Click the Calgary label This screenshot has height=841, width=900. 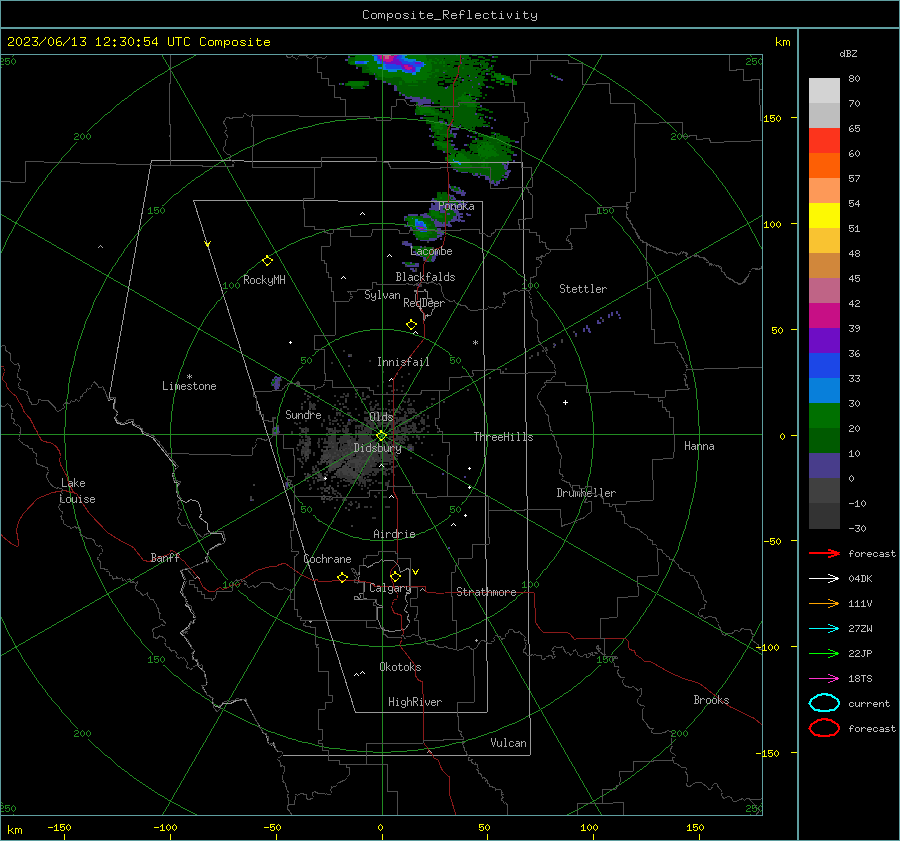[390, 588]
